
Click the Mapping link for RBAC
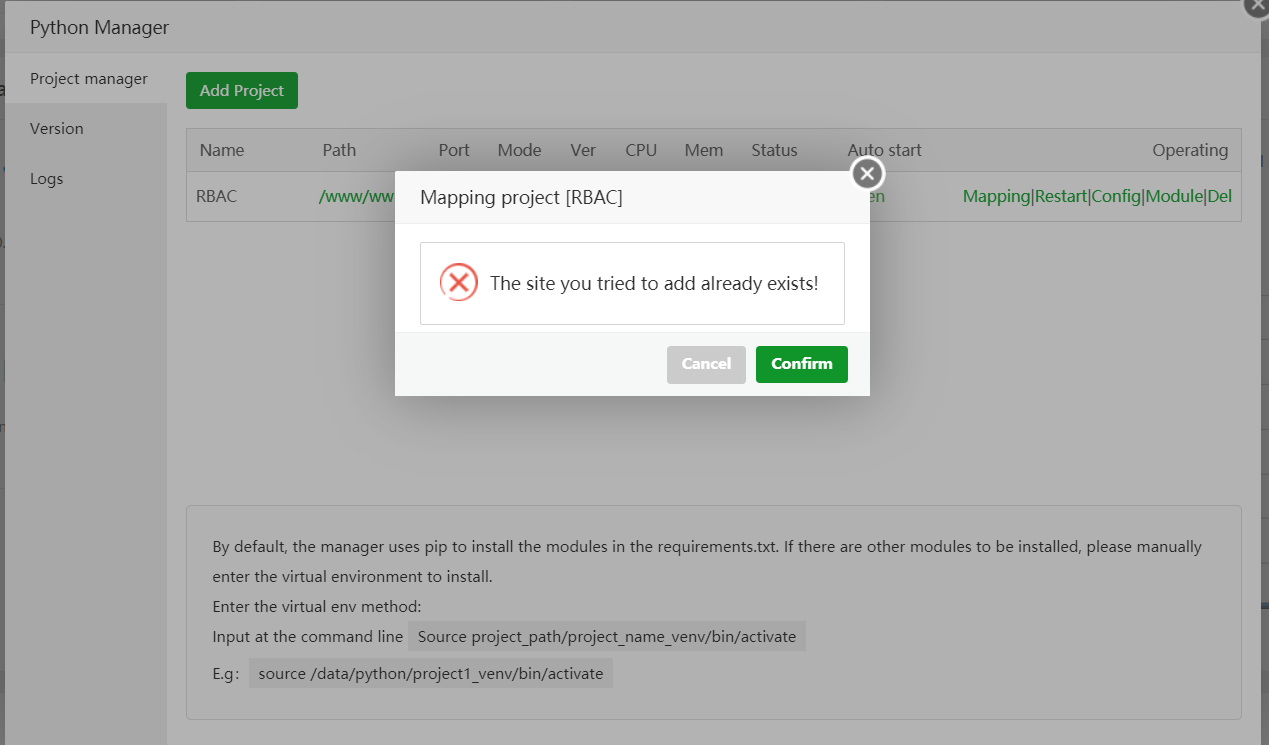pyautogui.click(x=996, y=196)
